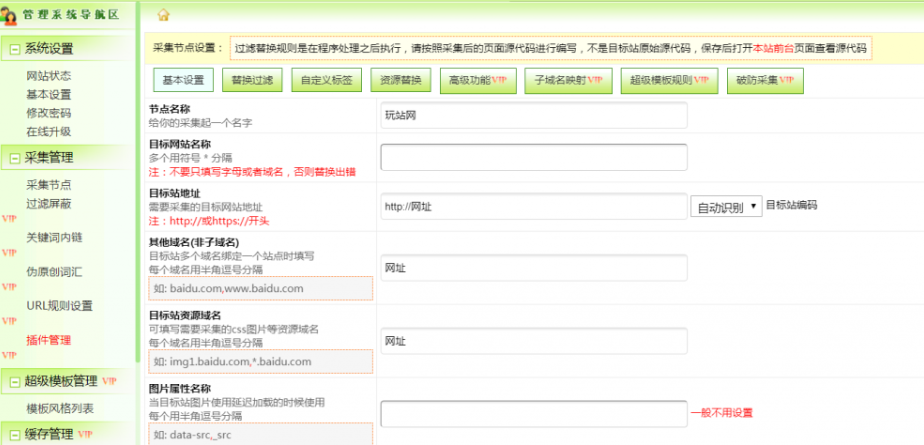Open the 破防采集 VIP tab

pos(764,79)
